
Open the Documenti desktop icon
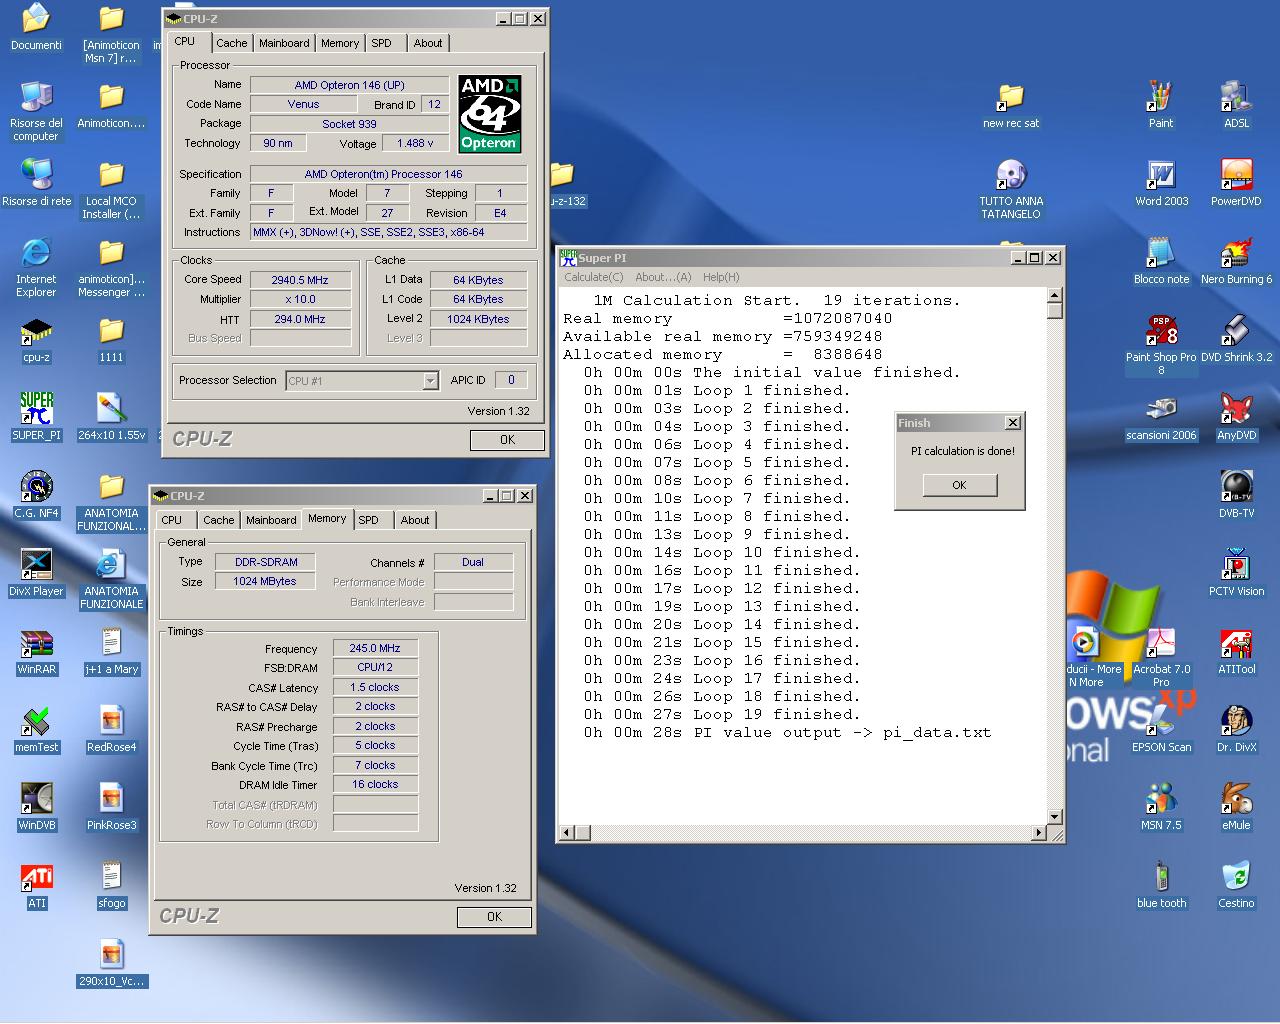pos(36,27)
